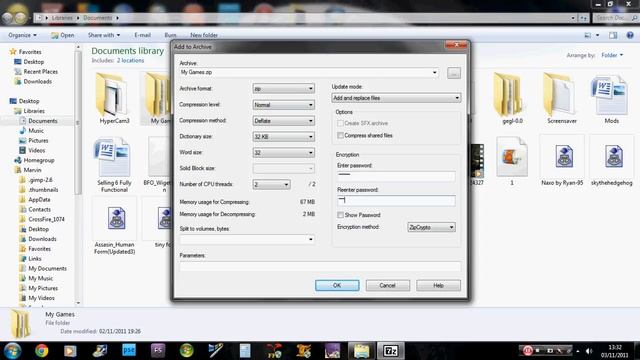The image size is (640, 360).
Task: Open the FS taskbar icon
Action: [x=158, y=351]
